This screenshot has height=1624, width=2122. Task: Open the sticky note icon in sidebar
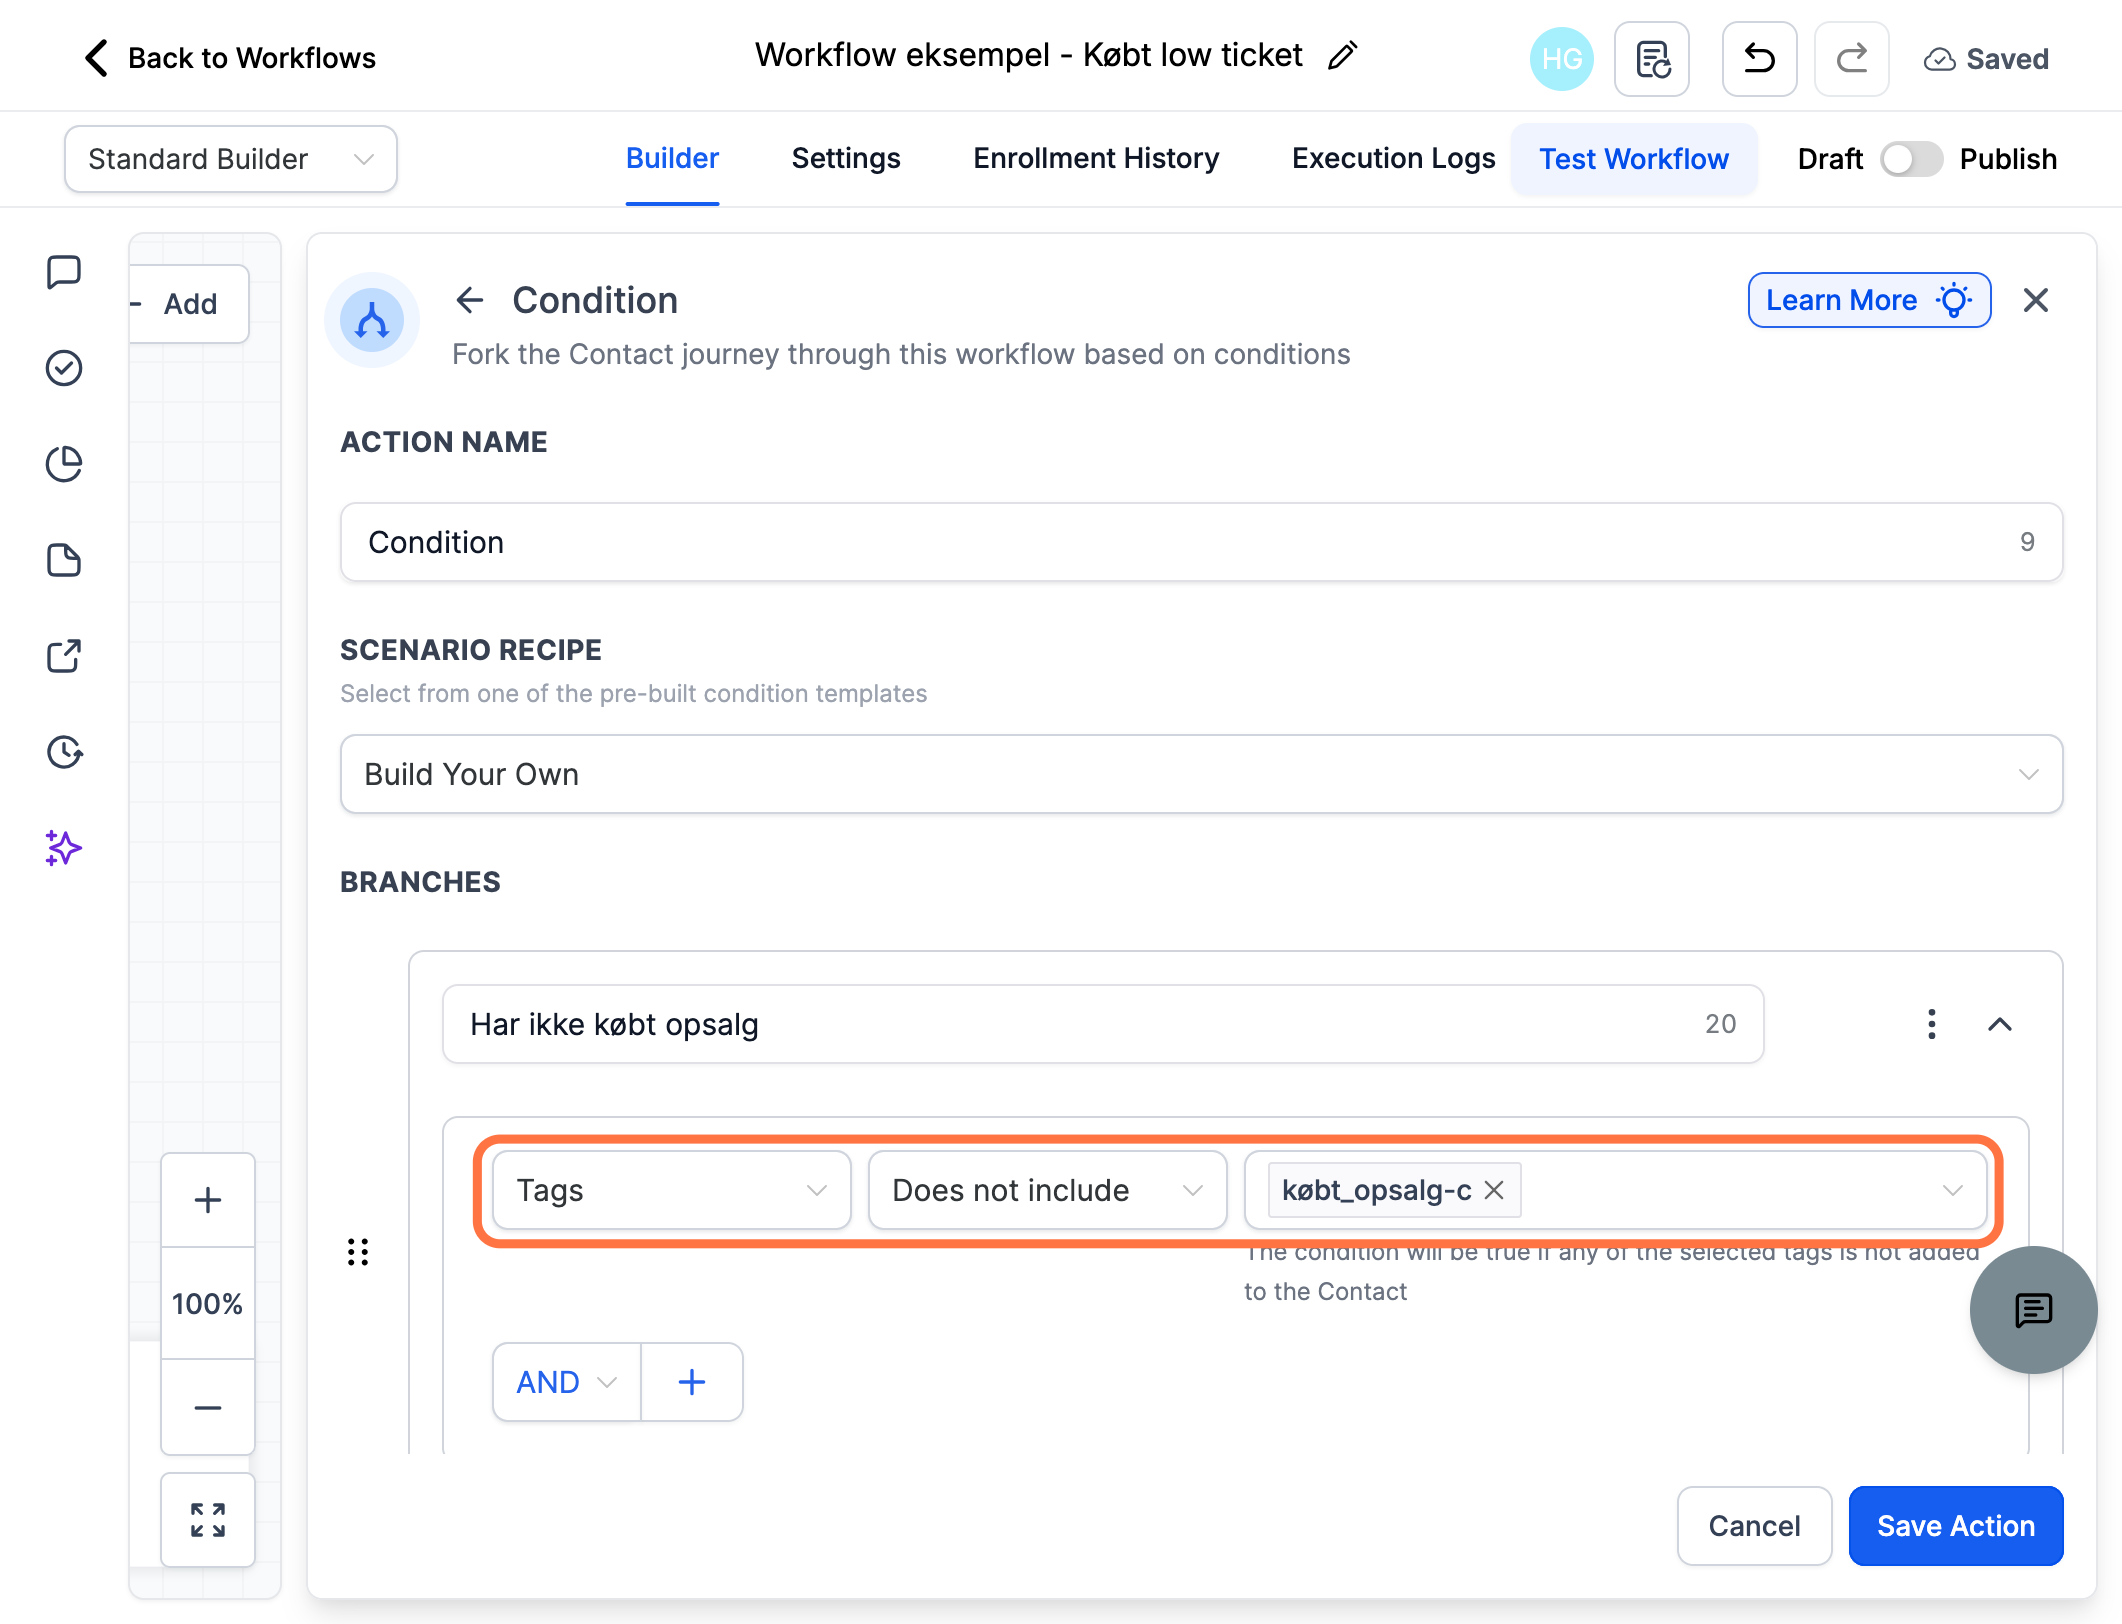click(64, 560)
